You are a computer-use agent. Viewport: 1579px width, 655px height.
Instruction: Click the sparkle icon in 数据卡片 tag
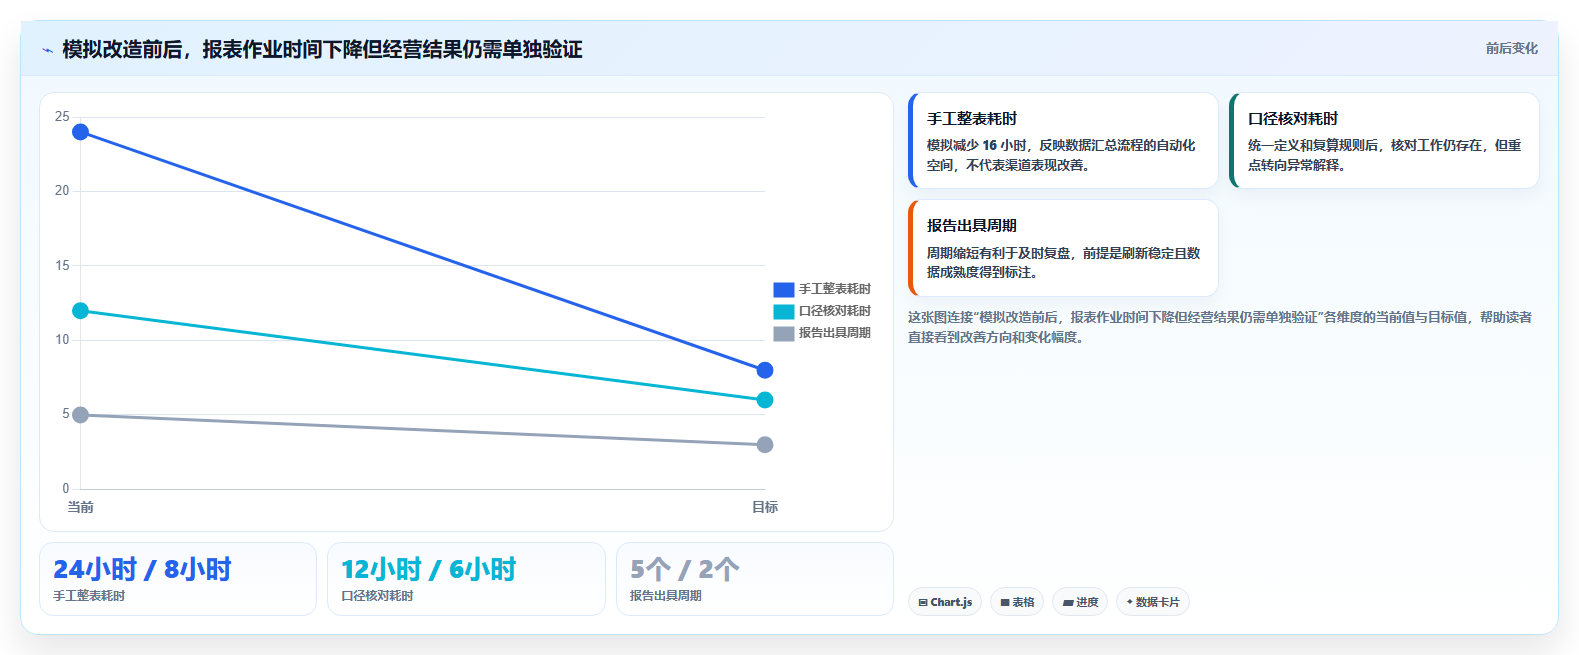click(1130, 602)
